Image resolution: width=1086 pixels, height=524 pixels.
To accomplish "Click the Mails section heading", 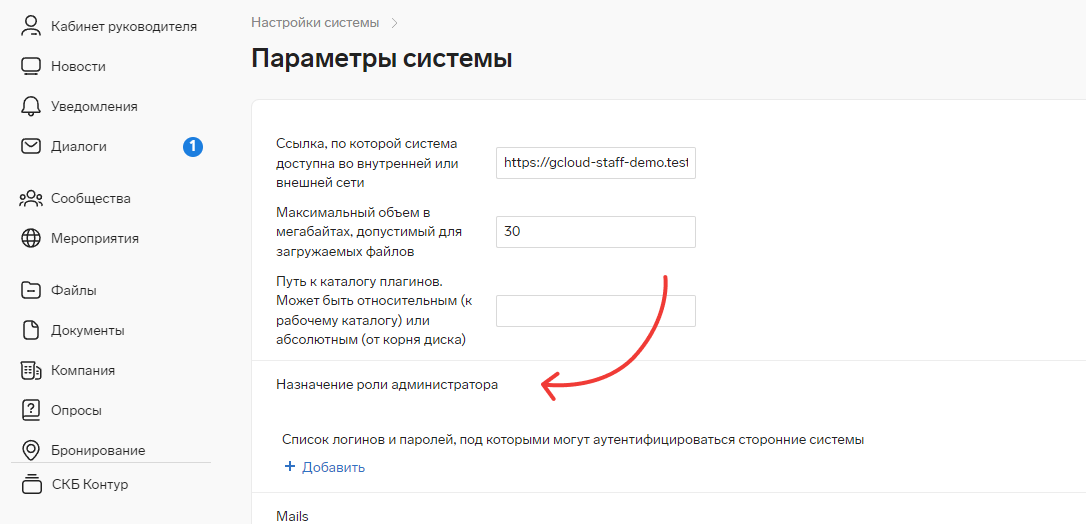I will click(292, 516).
